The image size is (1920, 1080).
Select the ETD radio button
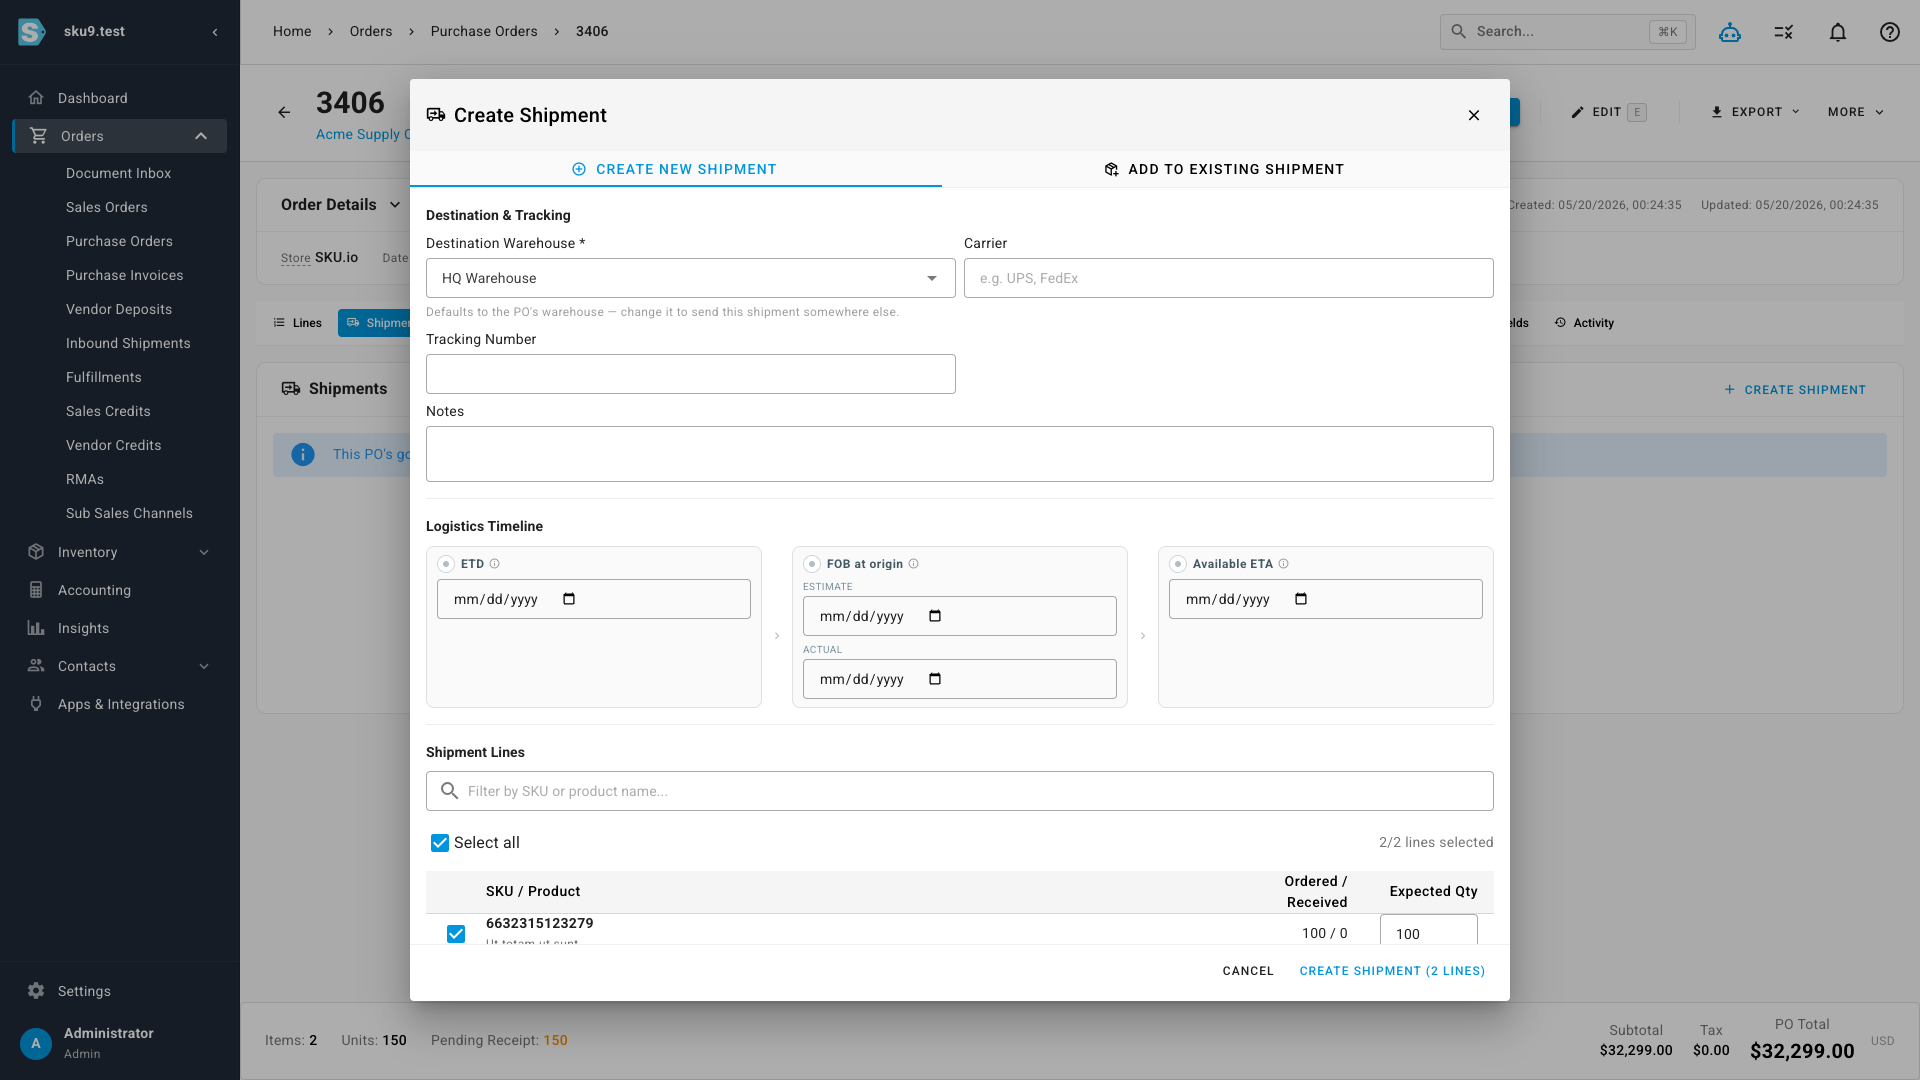click(446, 564)
